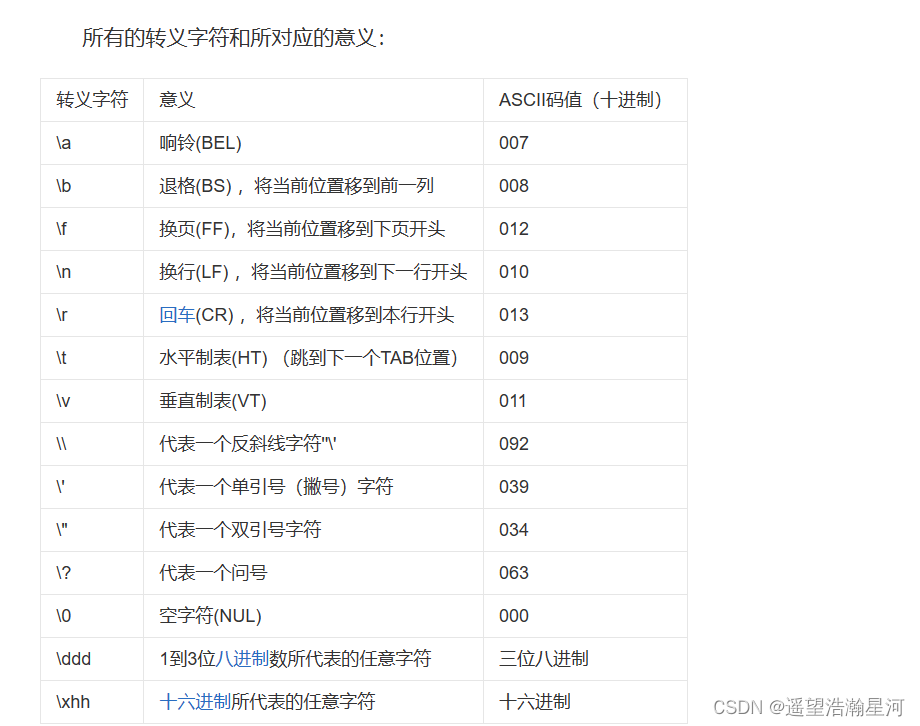
Task: Click the heading 所有的转义字符和所对应的意义
Action: (235, 38)
